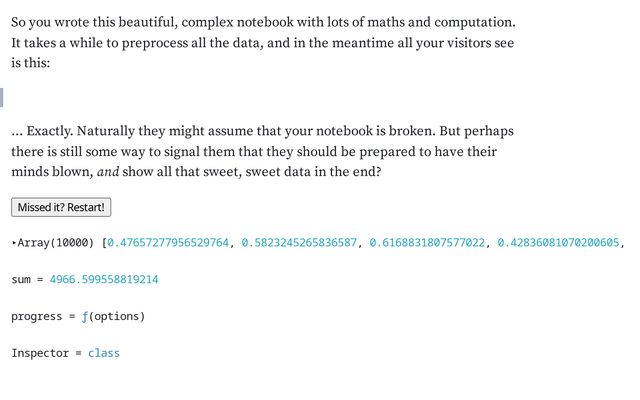Click the "Missed it? Restart!" button

click(61, 207)
